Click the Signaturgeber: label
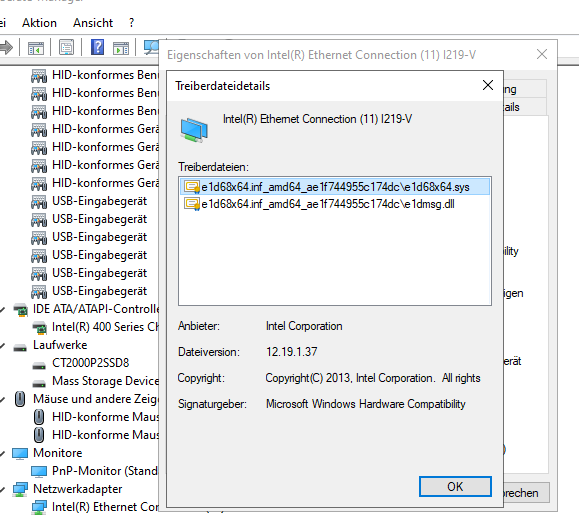This screenshot has height=518, width=579. point(212,404)
